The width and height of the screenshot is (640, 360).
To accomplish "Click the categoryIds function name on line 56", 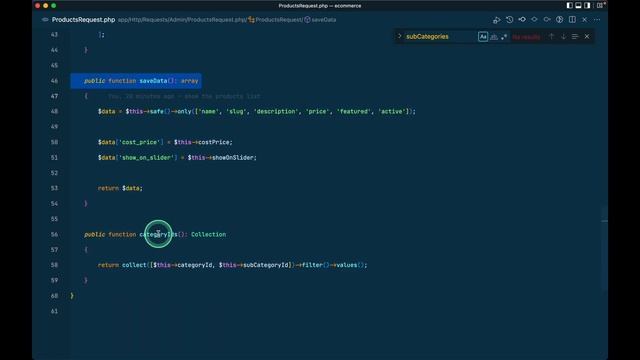I will (x=158, y=234).
